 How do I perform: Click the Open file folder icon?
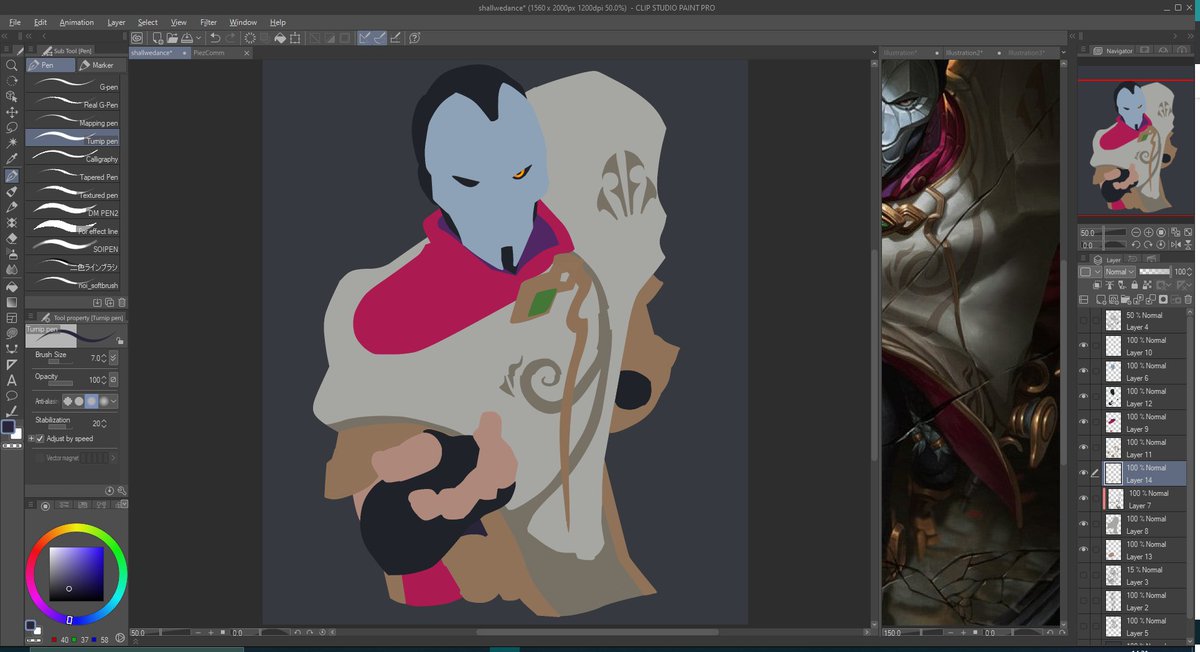pos(171,38)
